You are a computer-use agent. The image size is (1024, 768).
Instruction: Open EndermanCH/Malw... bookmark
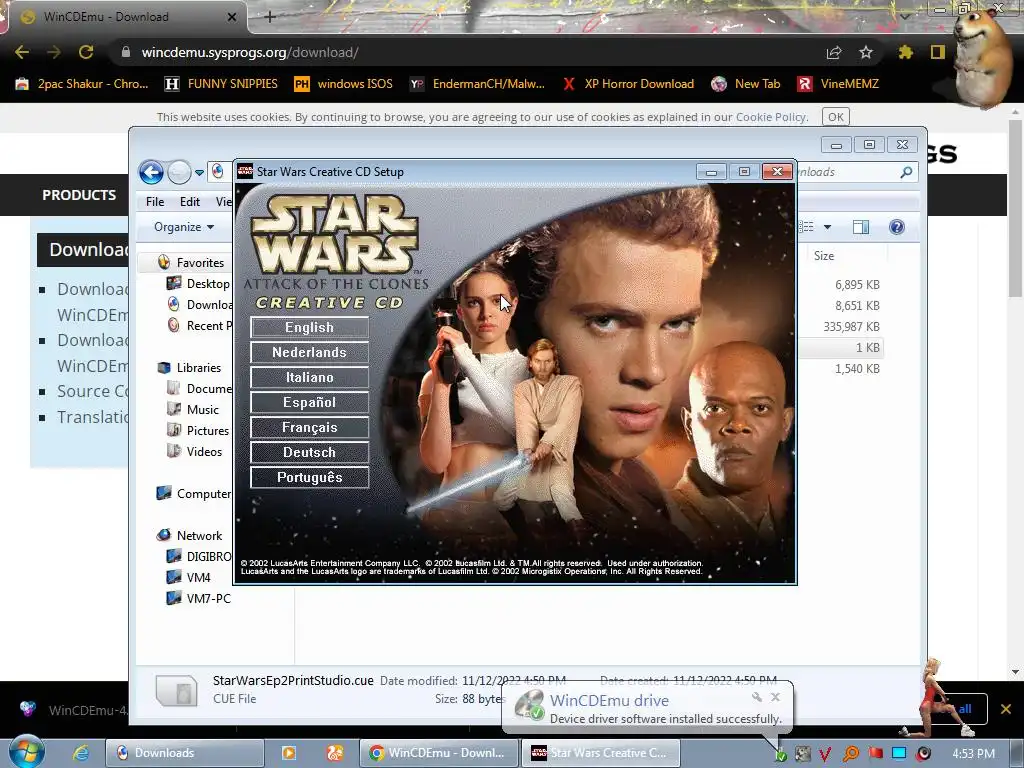tap(477, 84)
